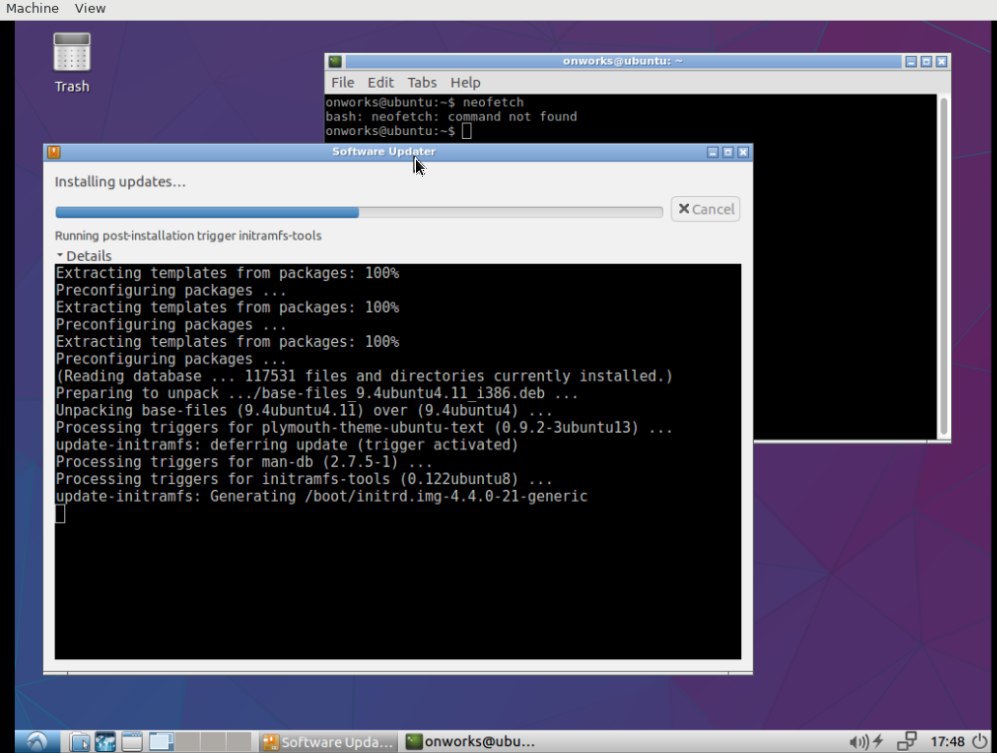
Task: Open the power manager lightning tray icon
Action: point(878,741)
